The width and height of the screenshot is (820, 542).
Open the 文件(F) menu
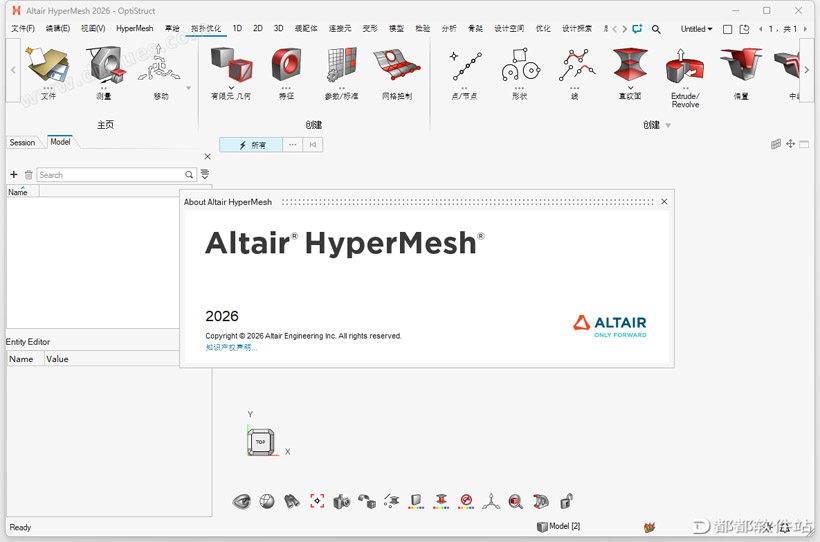coord(23,29)
